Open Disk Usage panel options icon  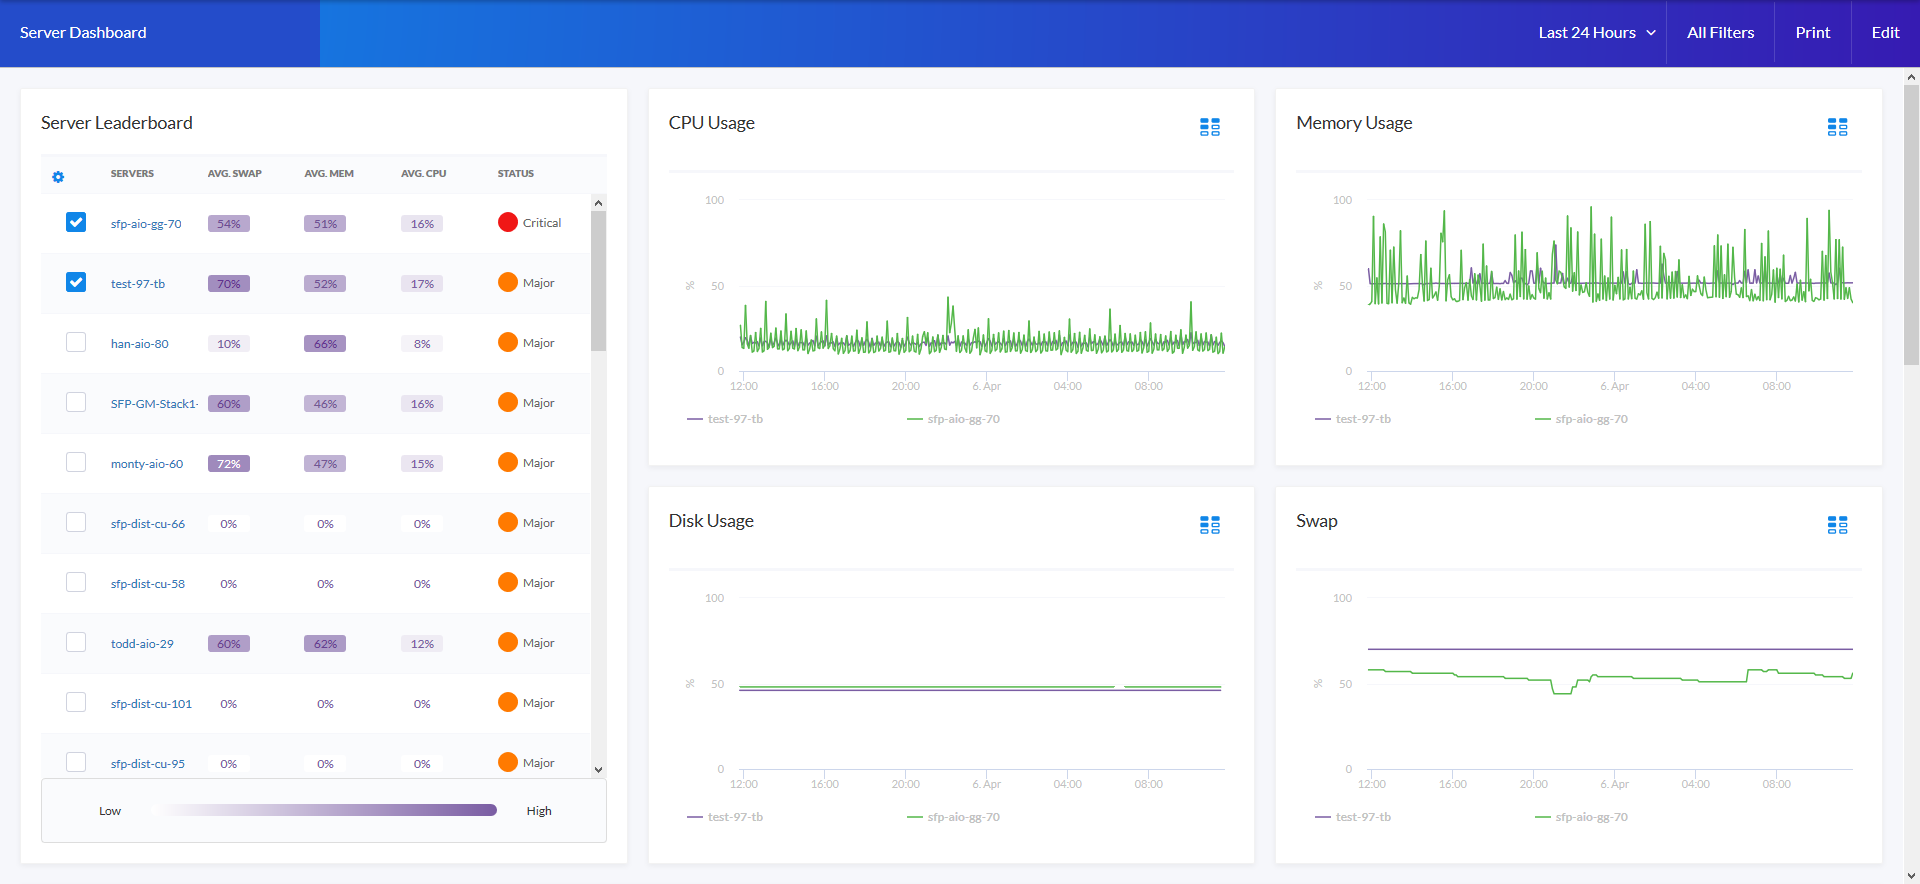[x=1209, y=525]
